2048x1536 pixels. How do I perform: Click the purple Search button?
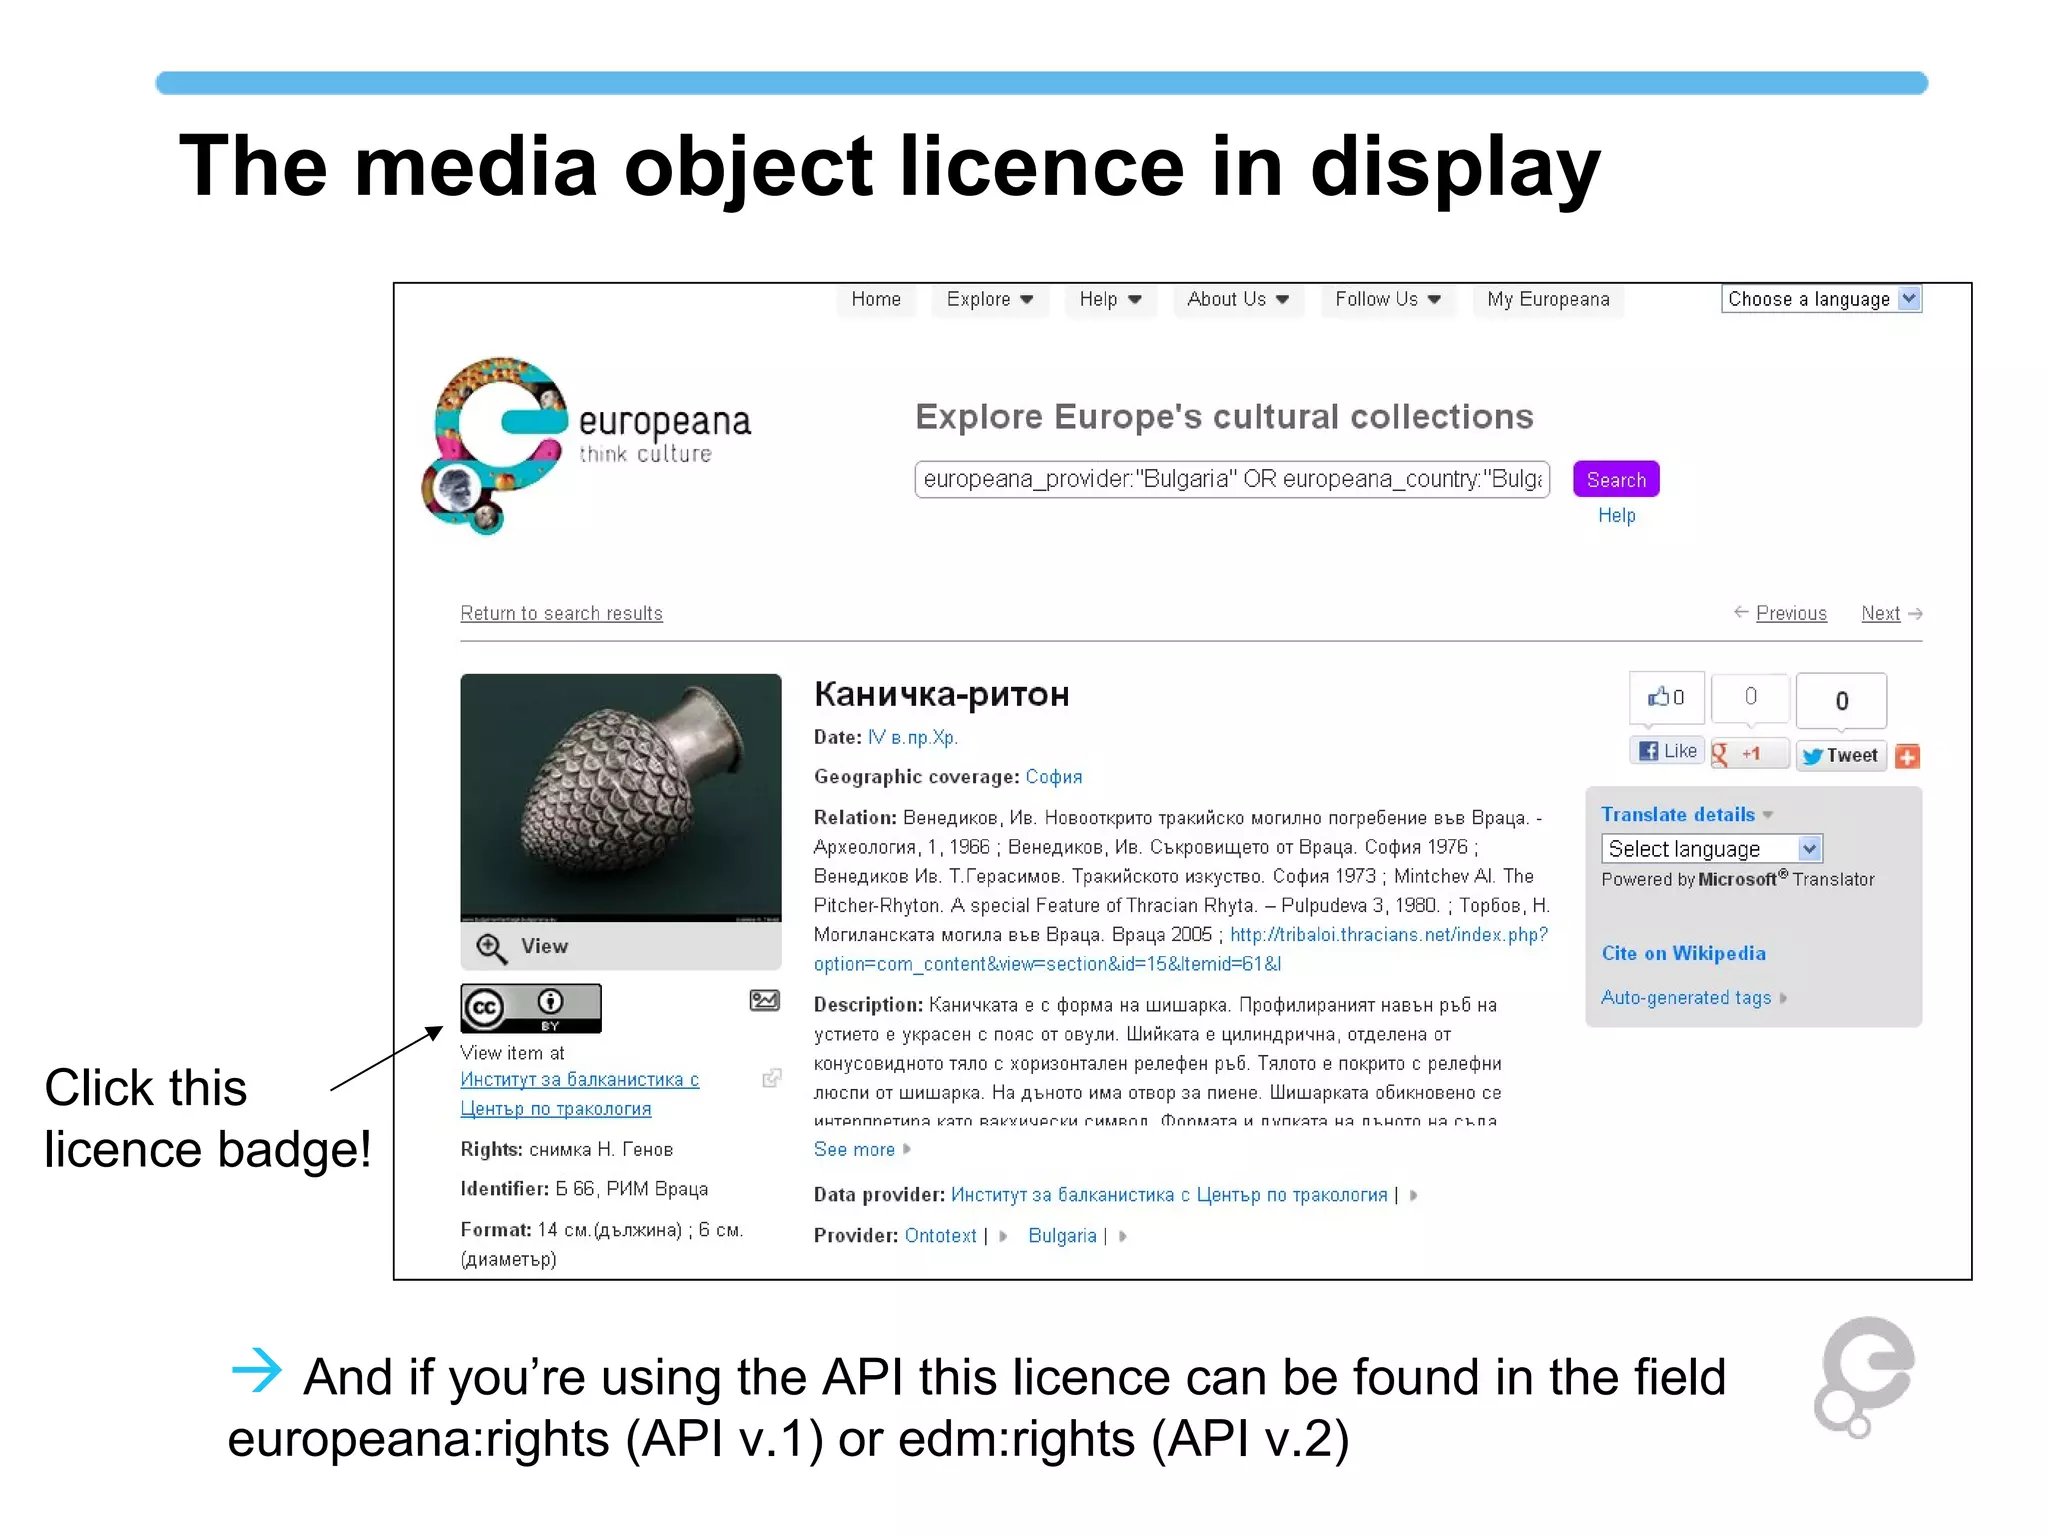point(1615,479)
